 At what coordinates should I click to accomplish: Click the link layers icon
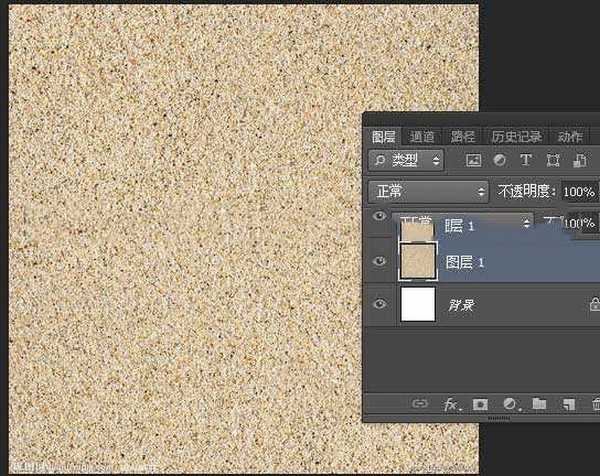(421, 404)
